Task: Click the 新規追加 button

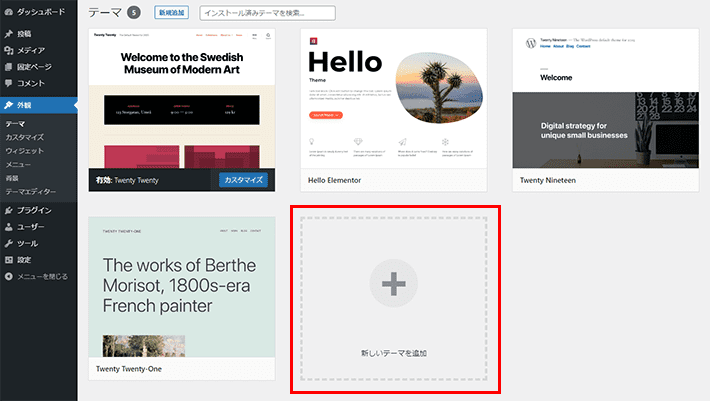Action: 172,13
